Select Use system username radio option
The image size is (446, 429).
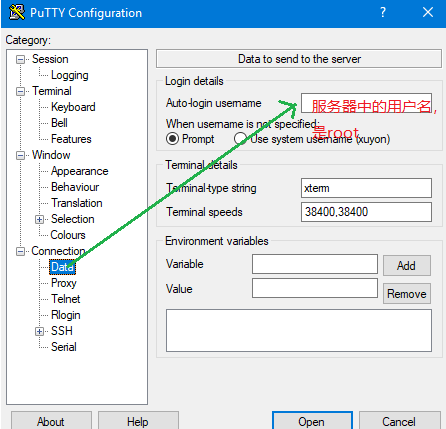point(241,139)
